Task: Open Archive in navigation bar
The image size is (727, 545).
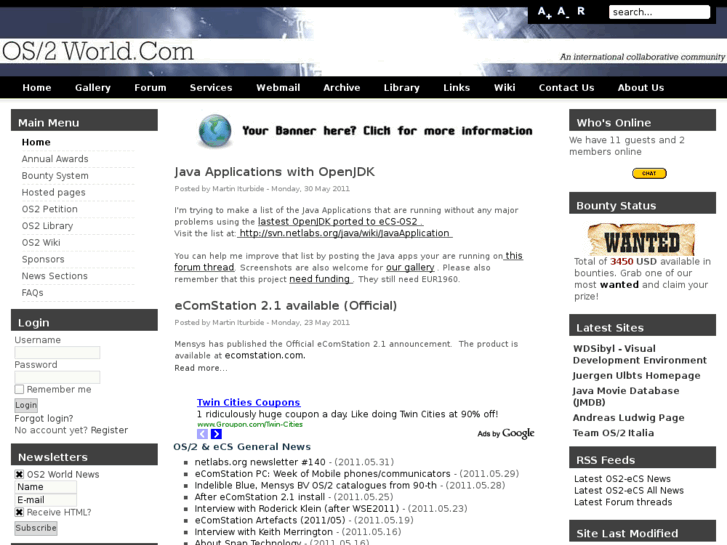Action: 342,88
